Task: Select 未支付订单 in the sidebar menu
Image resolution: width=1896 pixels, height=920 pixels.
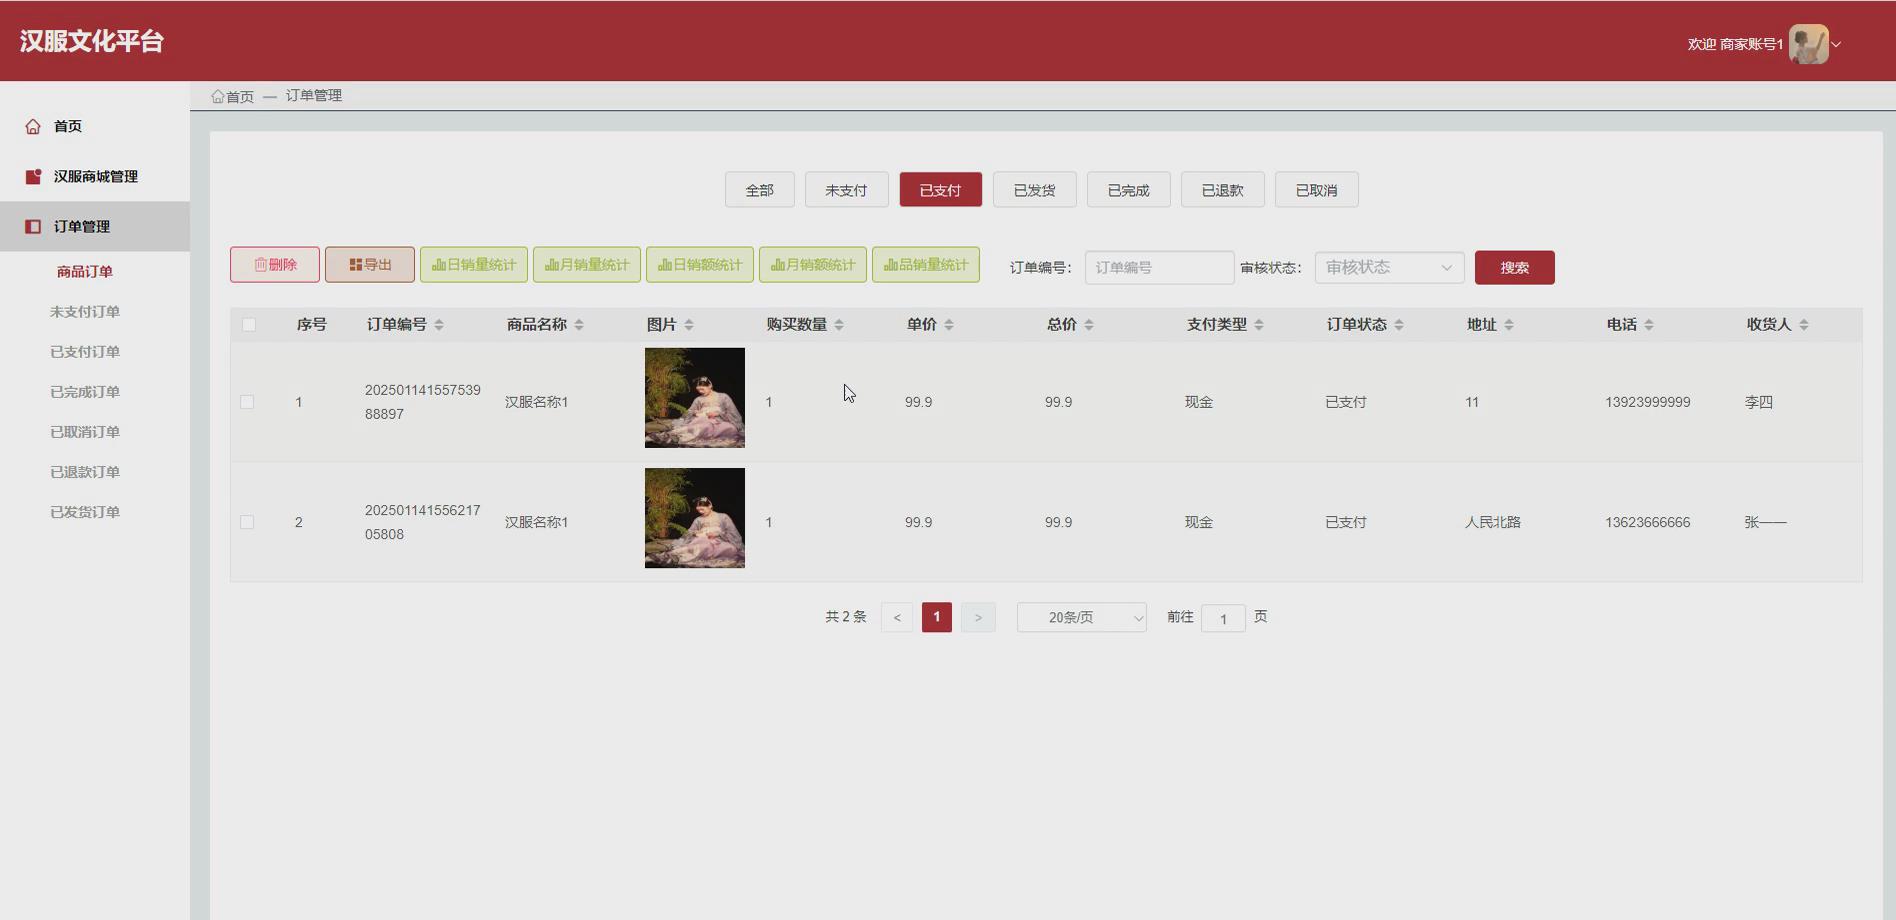Action: [x=85, y=311]
